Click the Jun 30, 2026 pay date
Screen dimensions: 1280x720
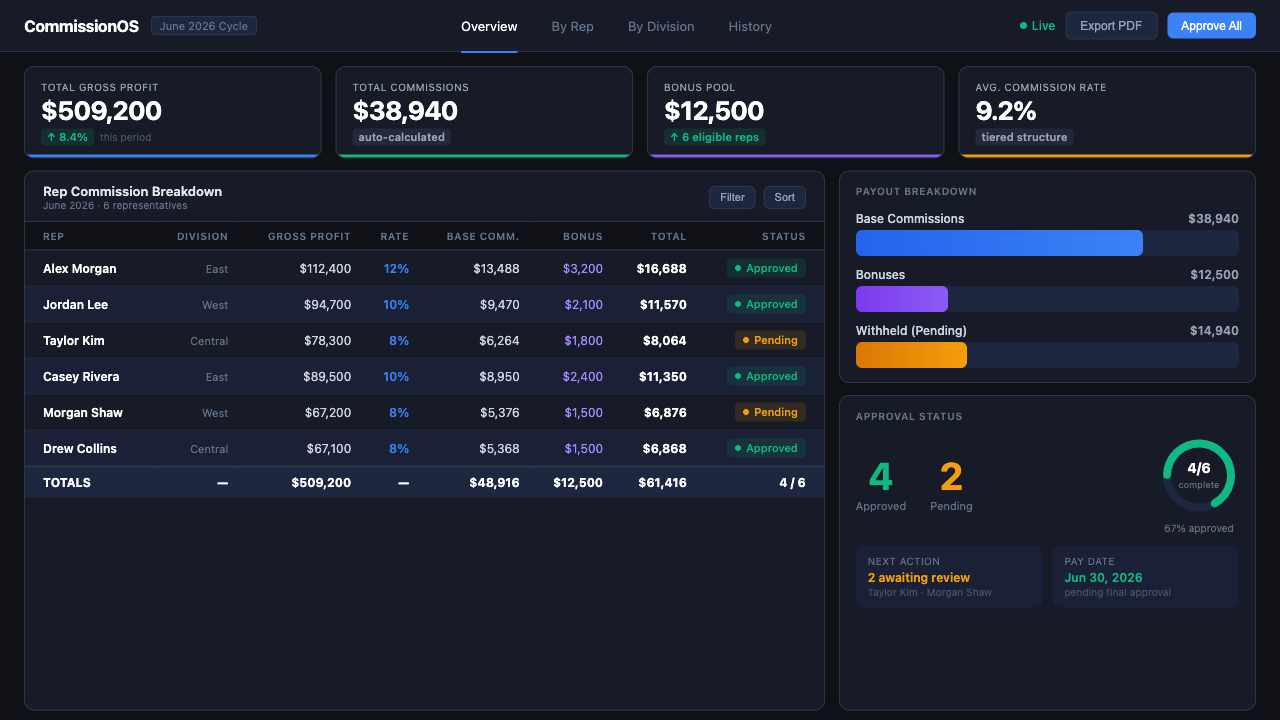point(1103,577)
